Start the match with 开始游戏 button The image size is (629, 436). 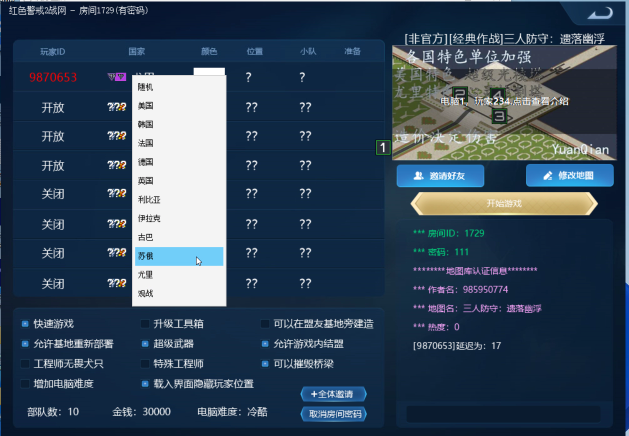pyautogui.click(x=503, y=203)
